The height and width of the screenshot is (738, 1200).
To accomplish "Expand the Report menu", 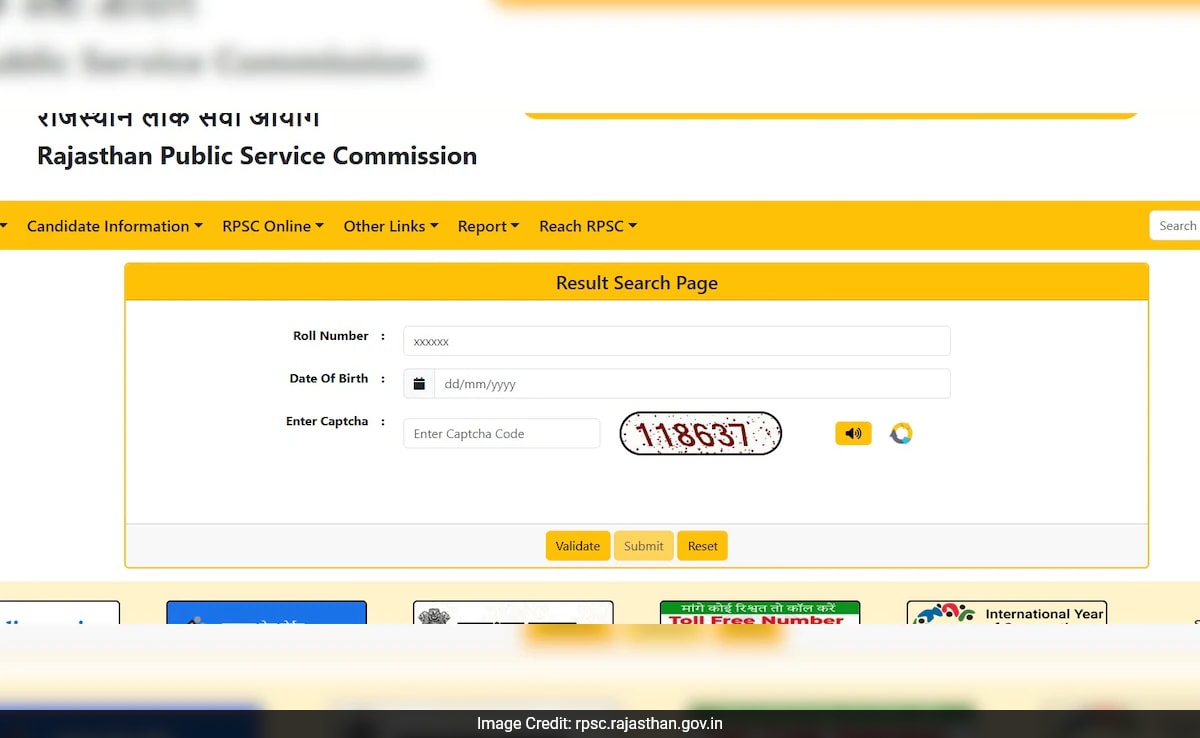I will tap(488, 226).
